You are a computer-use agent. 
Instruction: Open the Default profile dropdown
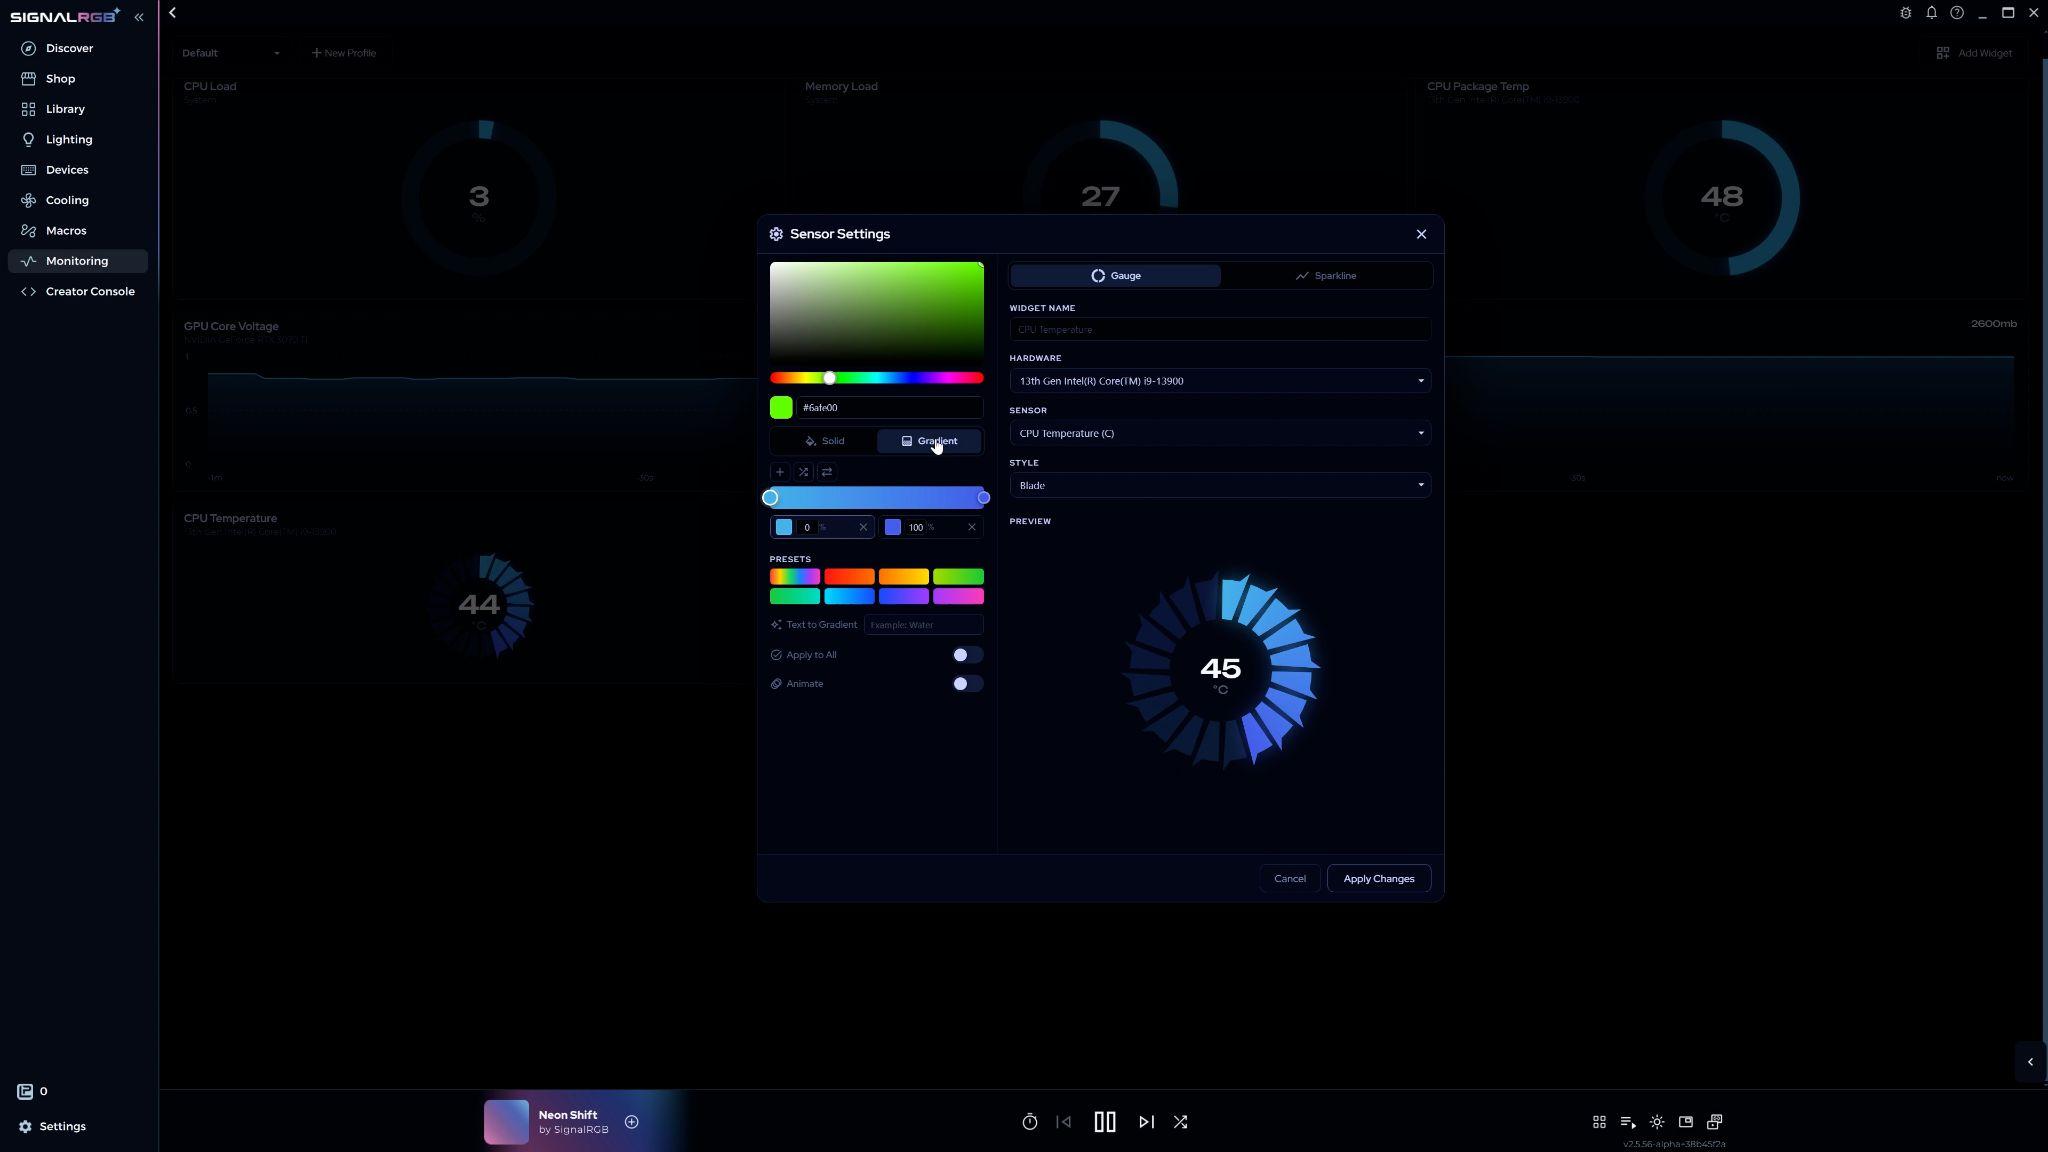(231, 53)
